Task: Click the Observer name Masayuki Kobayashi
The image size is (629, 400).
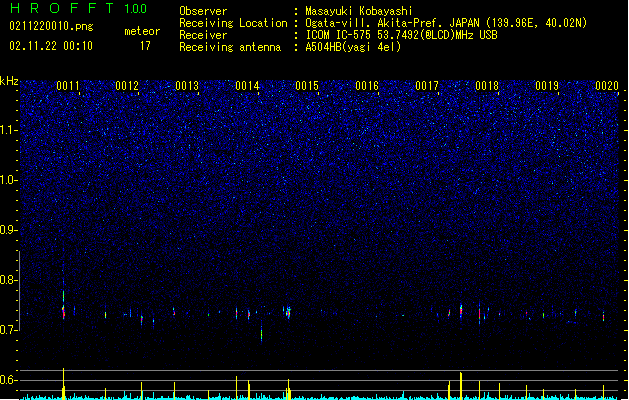Action: [359, 11]
